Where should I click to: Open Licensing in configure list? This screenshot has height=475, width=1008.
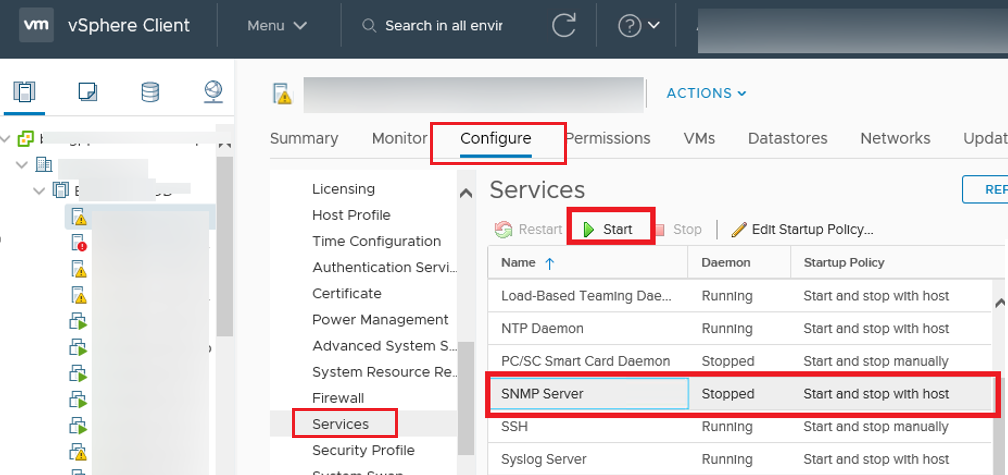point(343,189)
